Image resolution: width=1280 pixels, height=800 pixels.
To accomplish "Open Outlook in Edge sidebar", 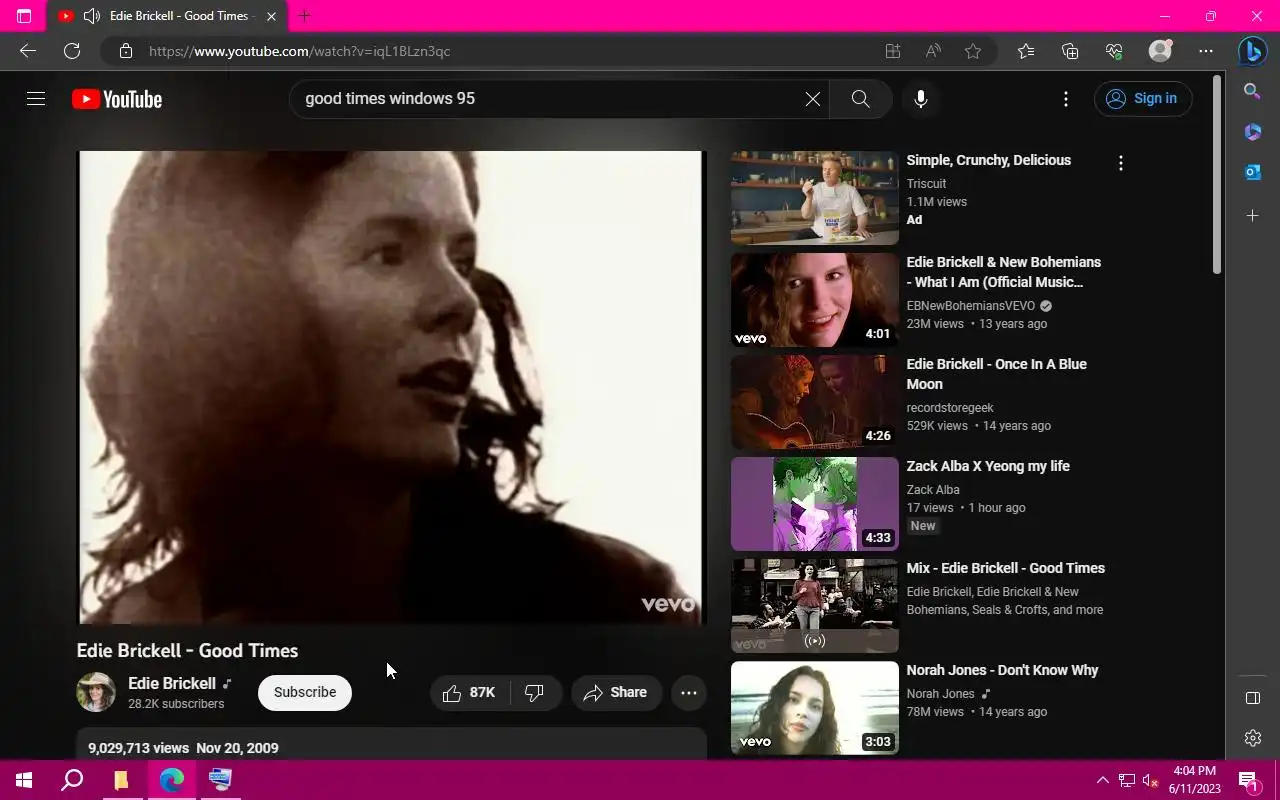I will (x=1252, y=173).
